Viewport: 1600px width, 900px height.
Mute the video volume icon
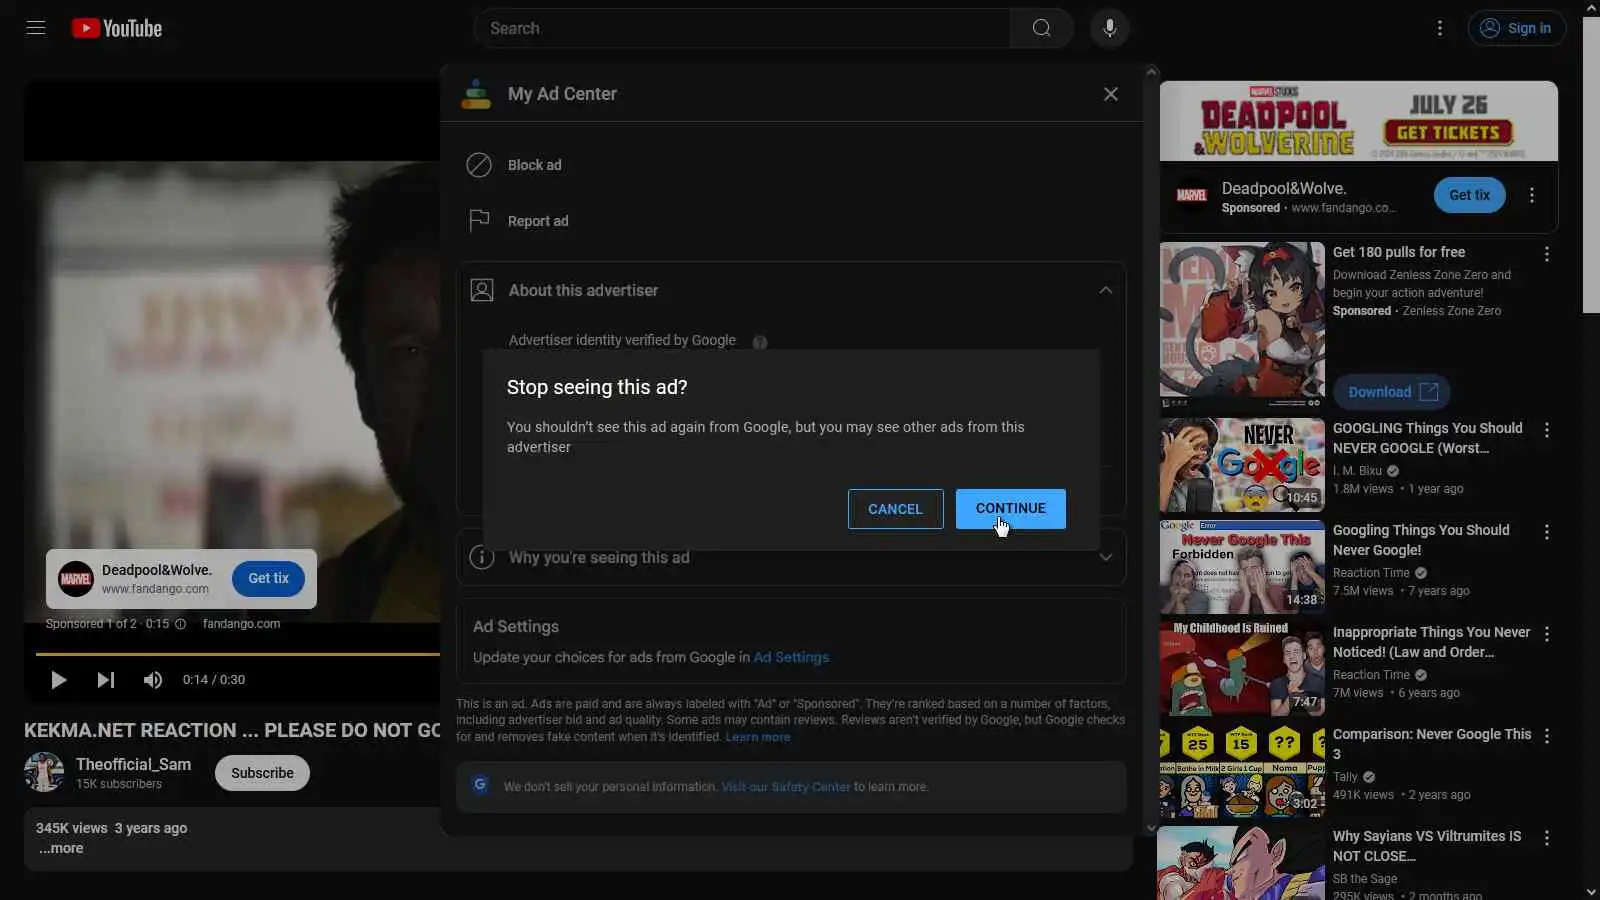[x=152, y=680]
